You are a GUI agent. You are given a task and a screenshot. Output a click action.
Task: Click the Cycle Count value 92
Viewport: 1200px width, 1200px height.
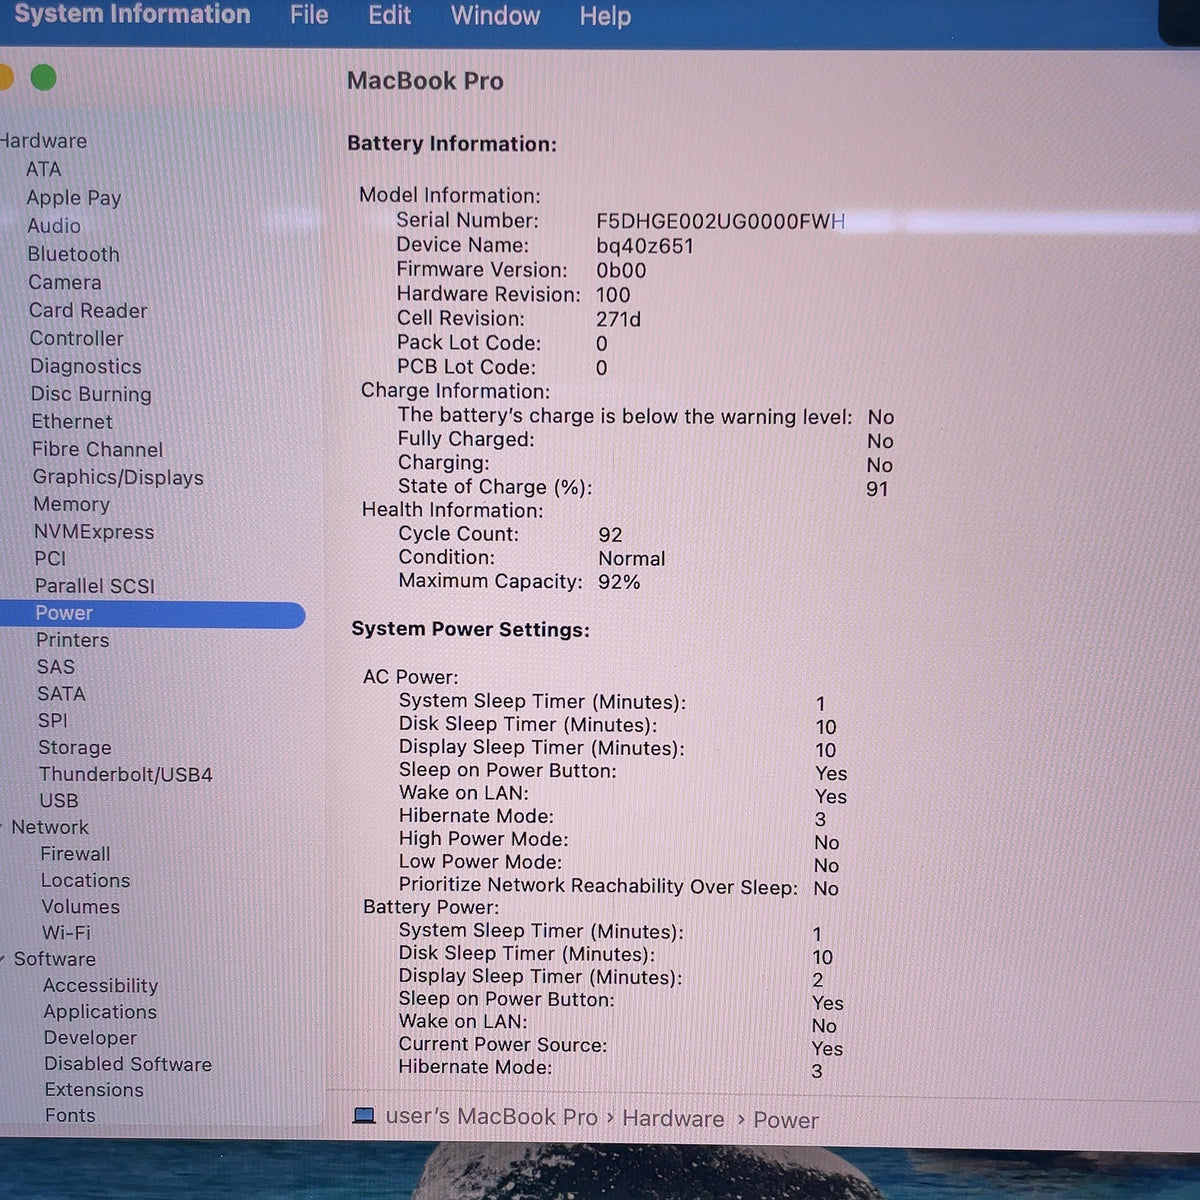click(x=610, y=535)
